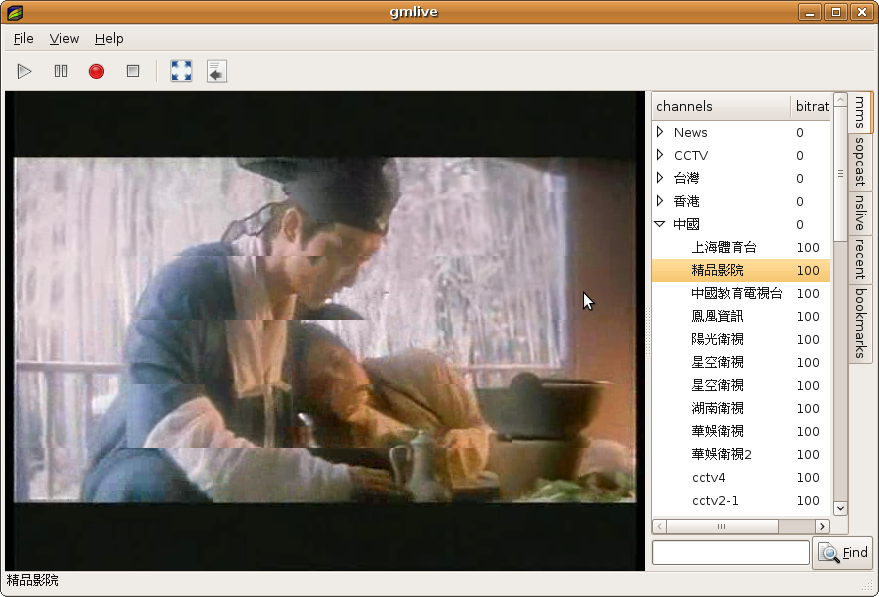Collapse the 中國 channel group
The height and width of the screenshot is (597, 879).
click(x=660, y=224)
